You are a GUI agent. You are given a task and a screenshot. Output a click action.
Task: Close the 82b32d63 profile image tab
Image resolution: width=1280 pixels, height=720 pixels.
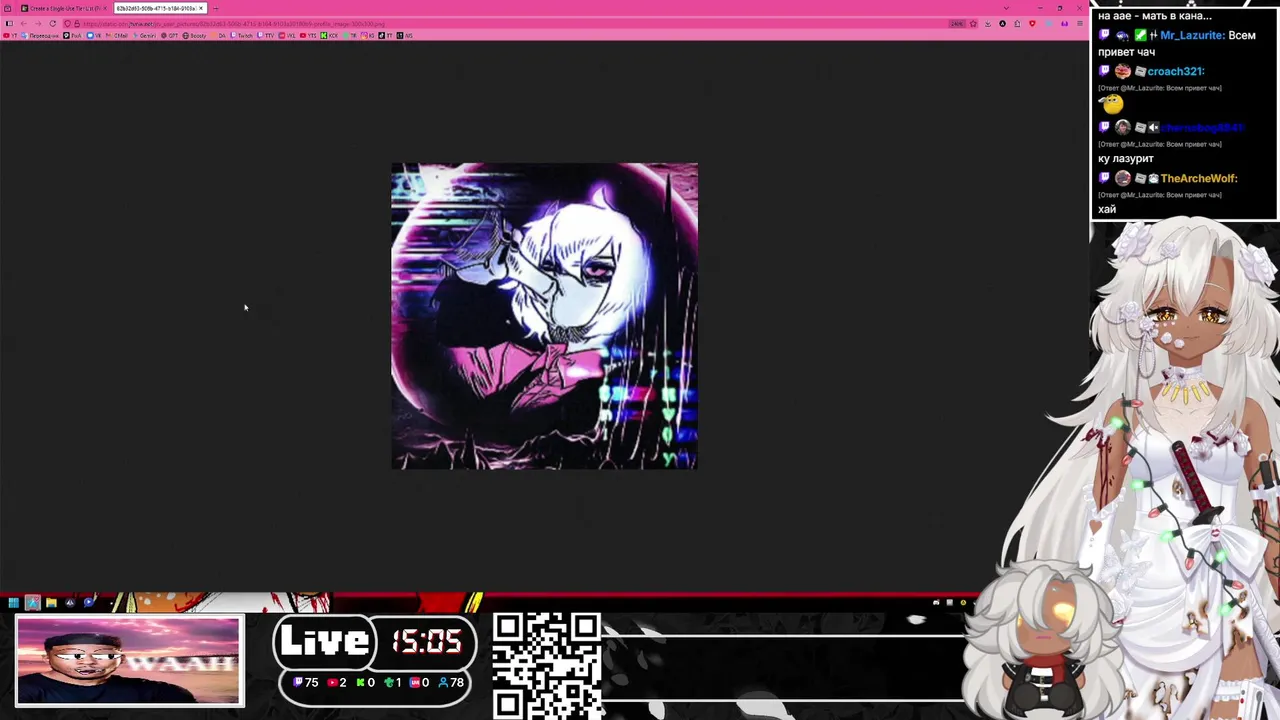coord(201,8)
